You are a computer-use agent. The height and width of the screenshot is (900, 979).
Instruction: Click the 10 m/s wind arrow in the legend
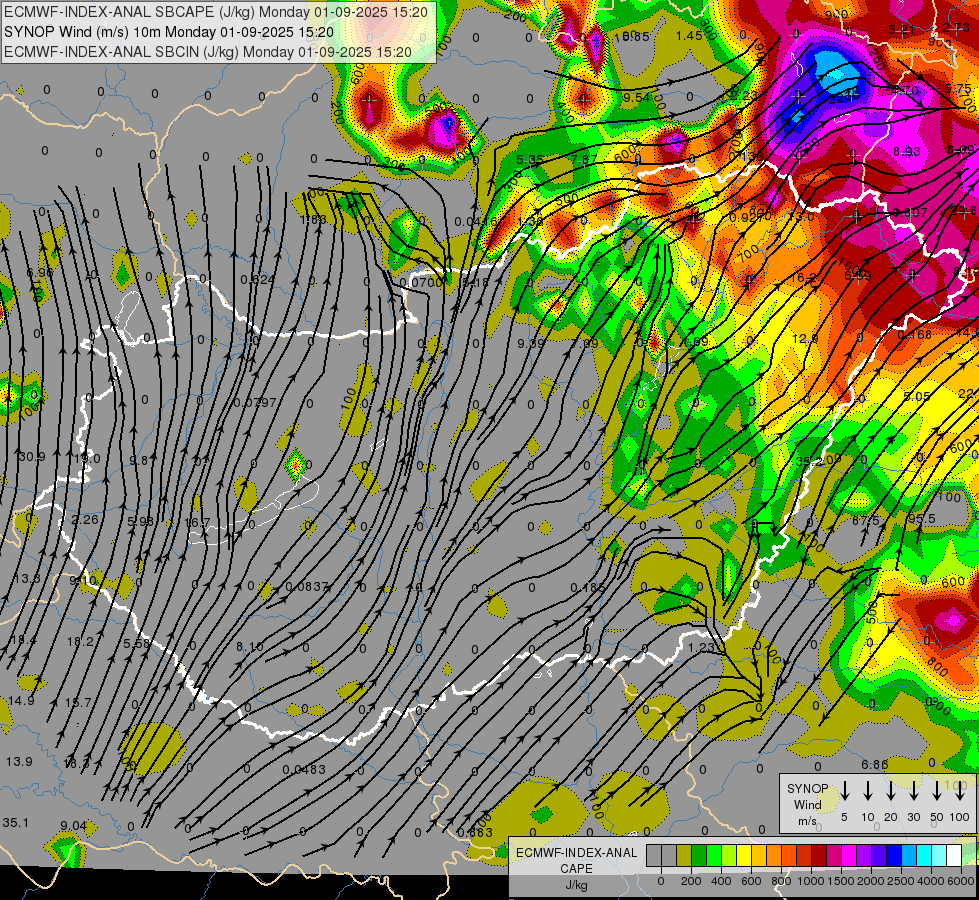868,791
